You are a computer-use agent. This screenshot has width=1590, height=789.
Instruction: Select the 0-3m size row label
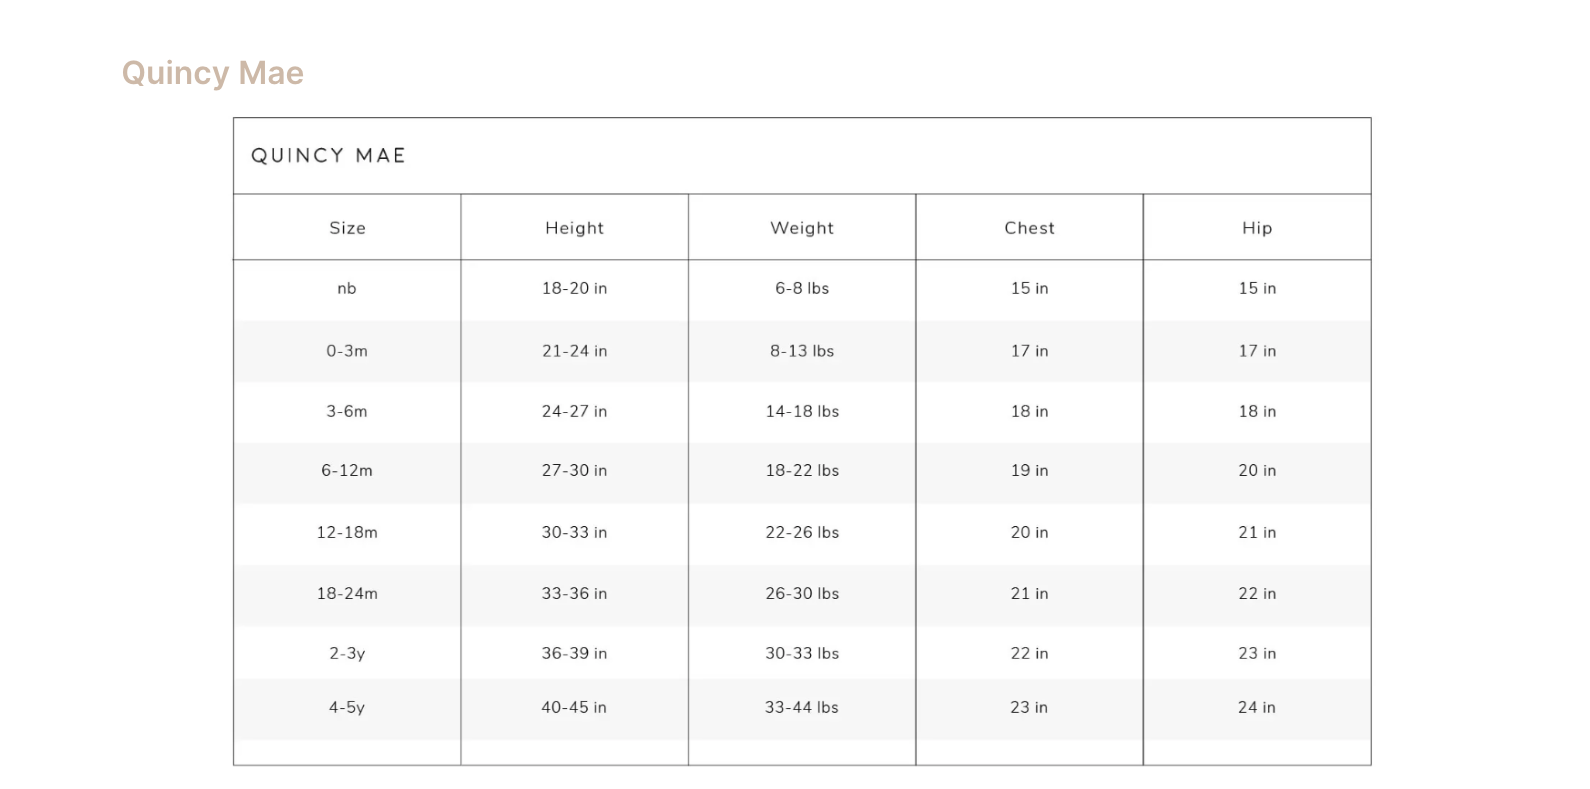347,351
